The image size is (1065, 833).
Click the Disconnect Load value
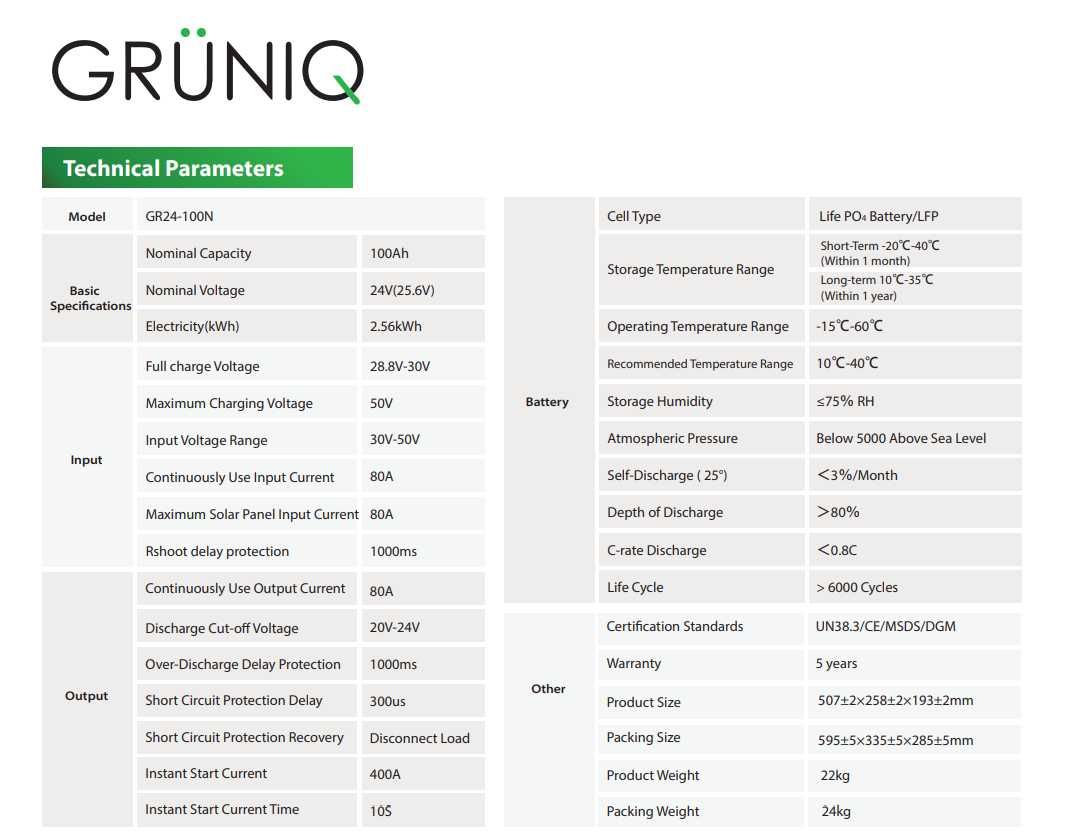click(x=420, y=738)
